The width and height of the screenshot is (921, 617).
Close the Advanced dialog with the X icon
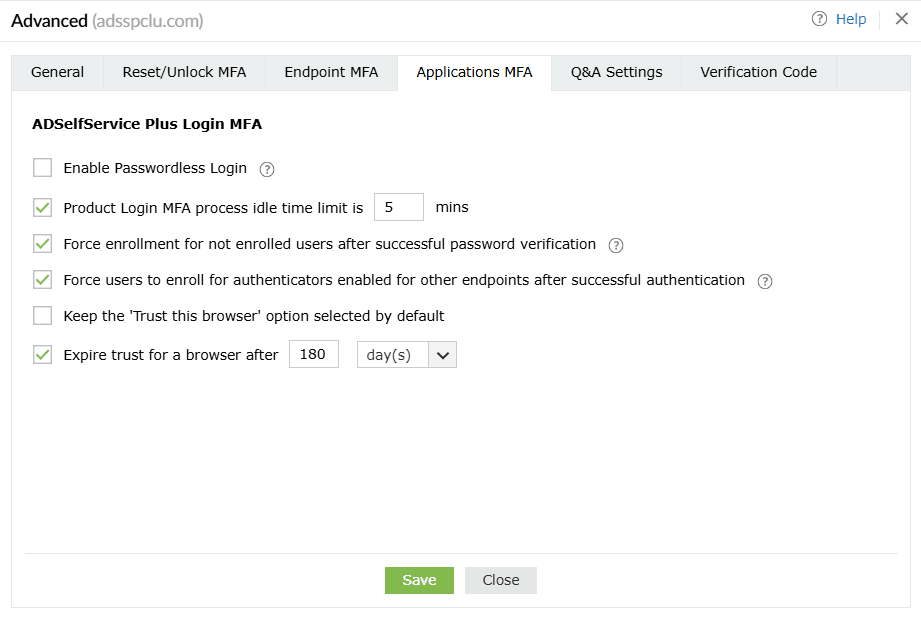901,19
